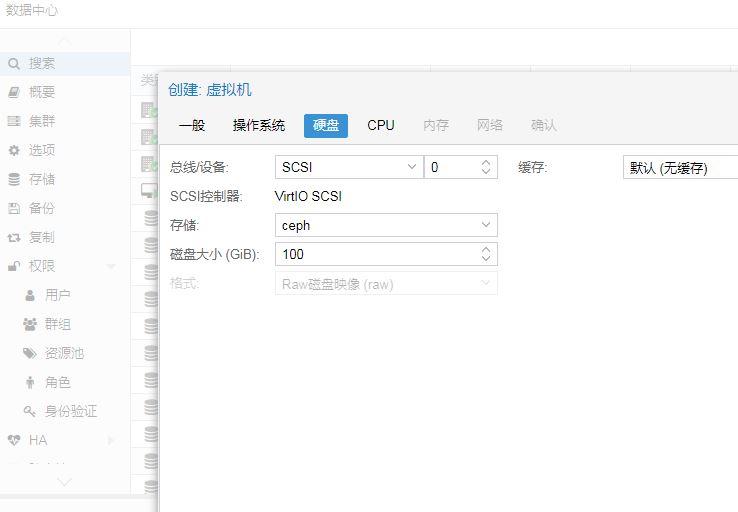This screenshot has height=512, width=738.
Task: Click the 存储 storage database icon
Action: click(x=14, y=179)
